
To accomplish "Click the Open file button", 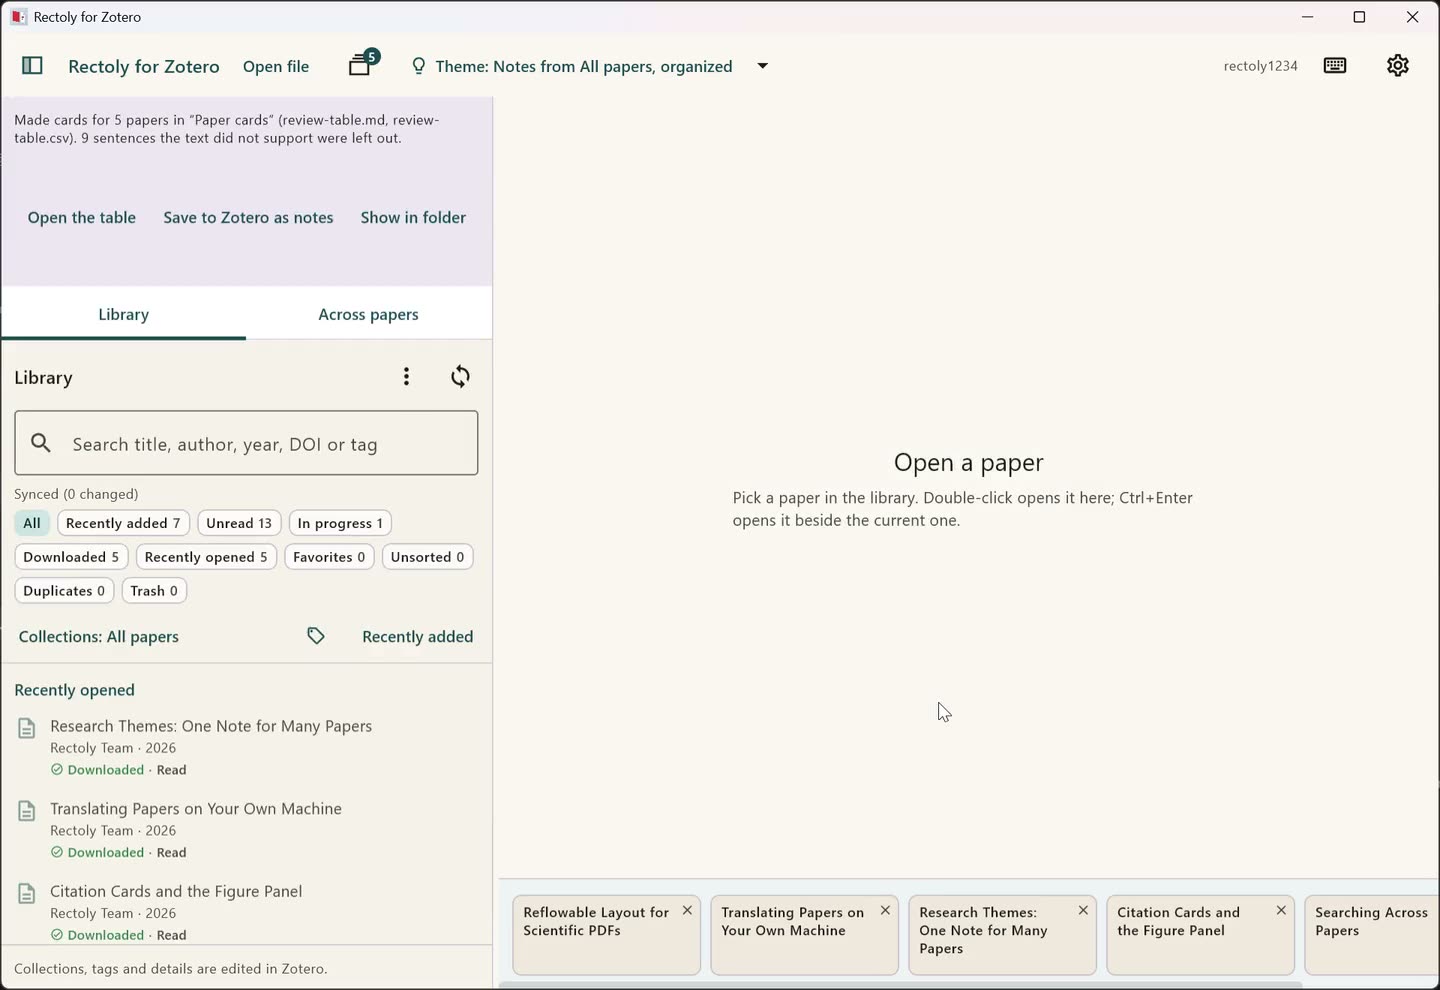I will pyautogui.click(x=276, y=66).
